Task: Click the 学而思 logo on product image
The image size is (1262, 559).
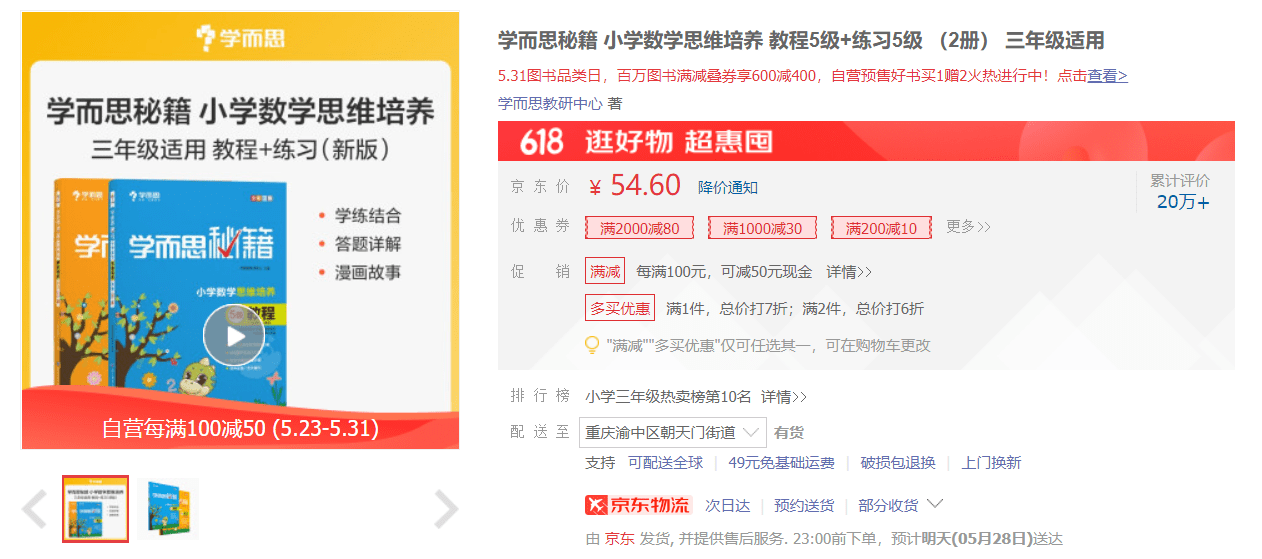Action: click(240, 38)
